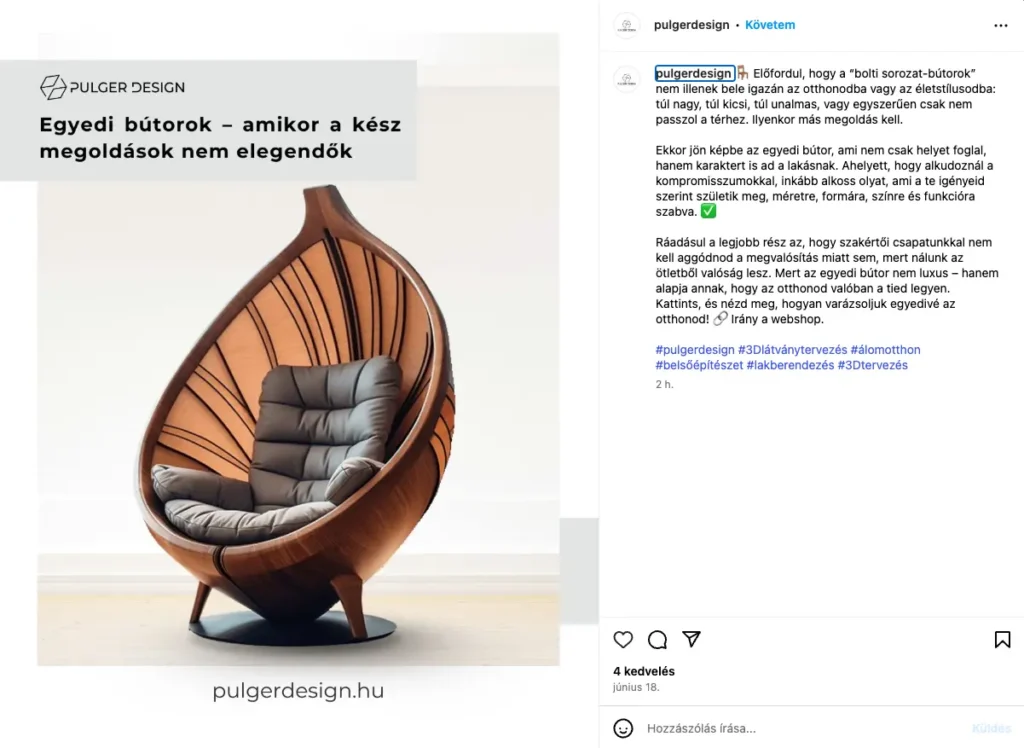Open the #pulgerdesign hashtag

click(x=695, y=350)
